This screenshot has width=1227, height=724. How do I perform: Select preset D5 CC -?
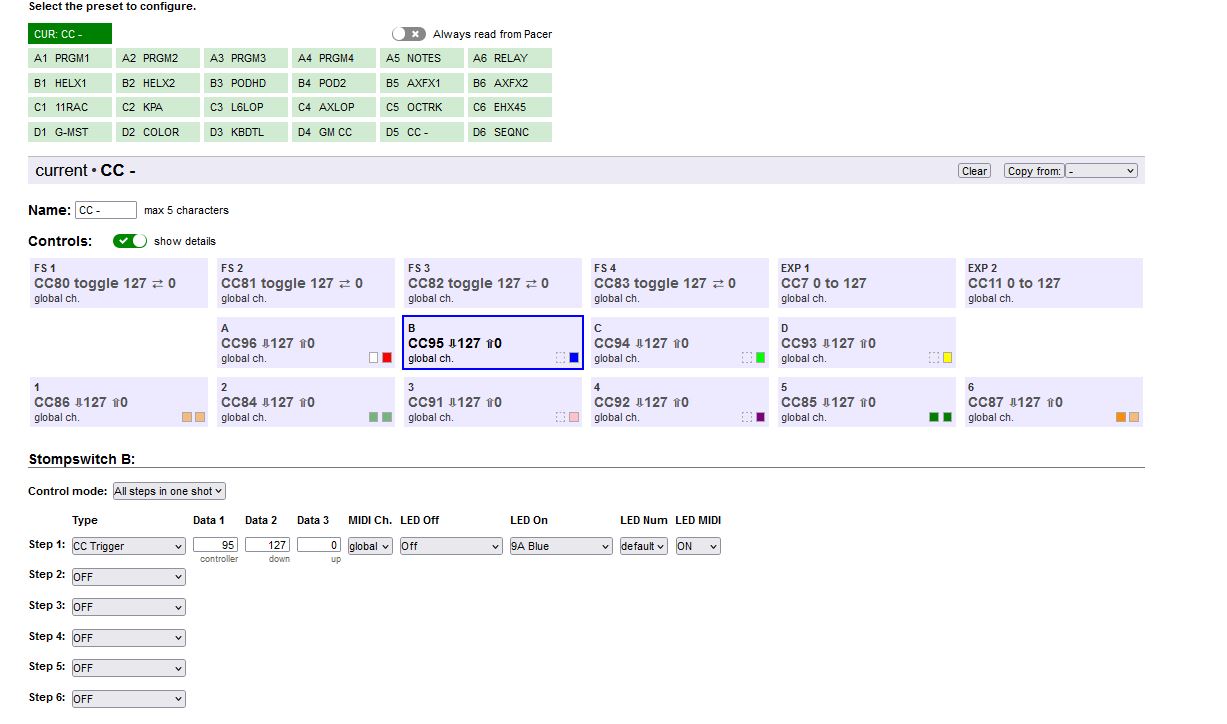click(x=422, y=132)
